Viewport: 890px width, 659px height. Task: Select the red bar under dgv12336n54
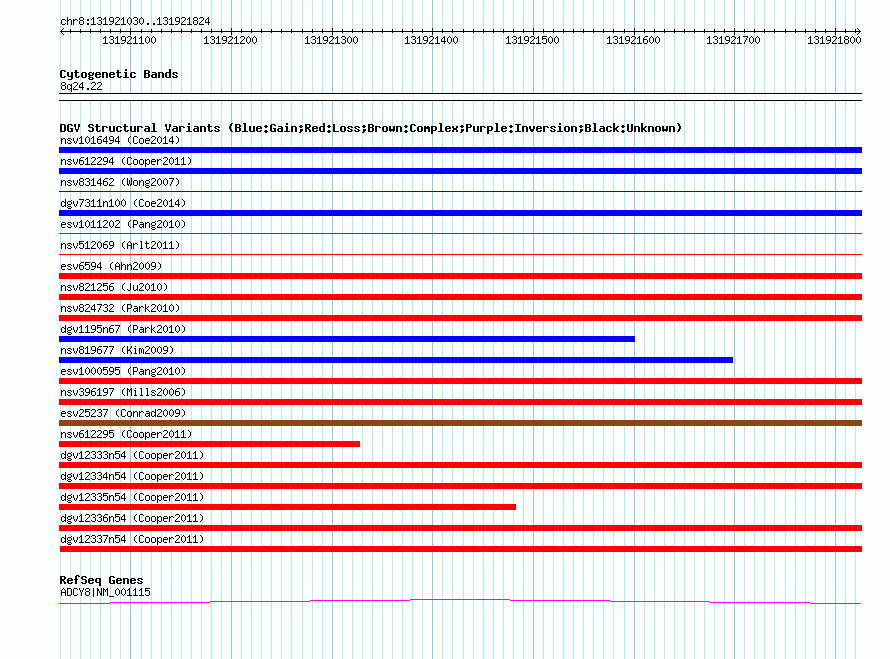pos(460,528)
